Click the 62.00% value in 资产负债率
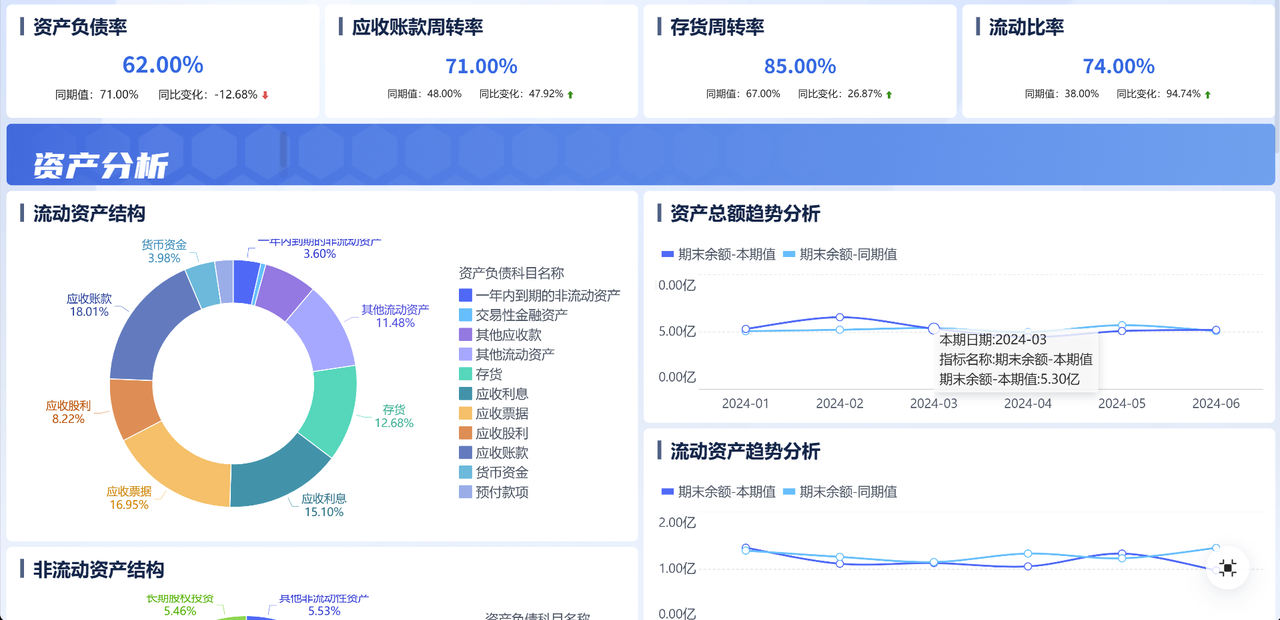 [x=163, y=65]
